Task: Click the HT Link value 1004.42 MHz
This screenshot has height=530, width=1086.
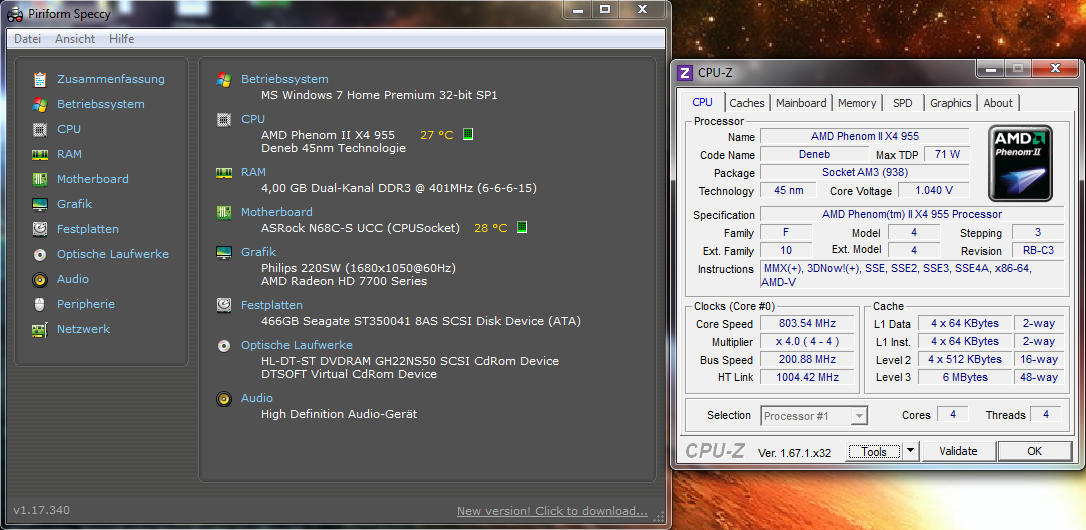Action: 809,378
